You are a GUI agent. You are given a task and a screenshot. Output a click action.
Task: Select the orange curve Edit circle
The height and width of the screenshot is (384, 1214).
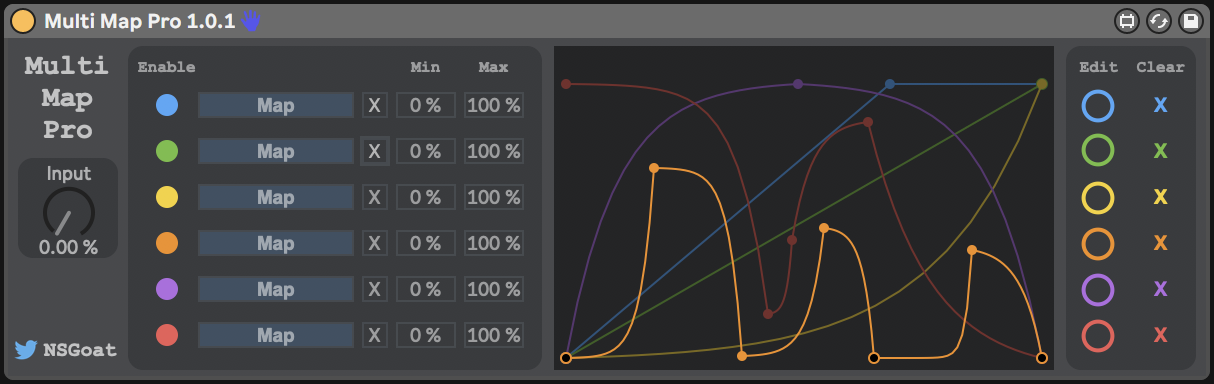1098,243
